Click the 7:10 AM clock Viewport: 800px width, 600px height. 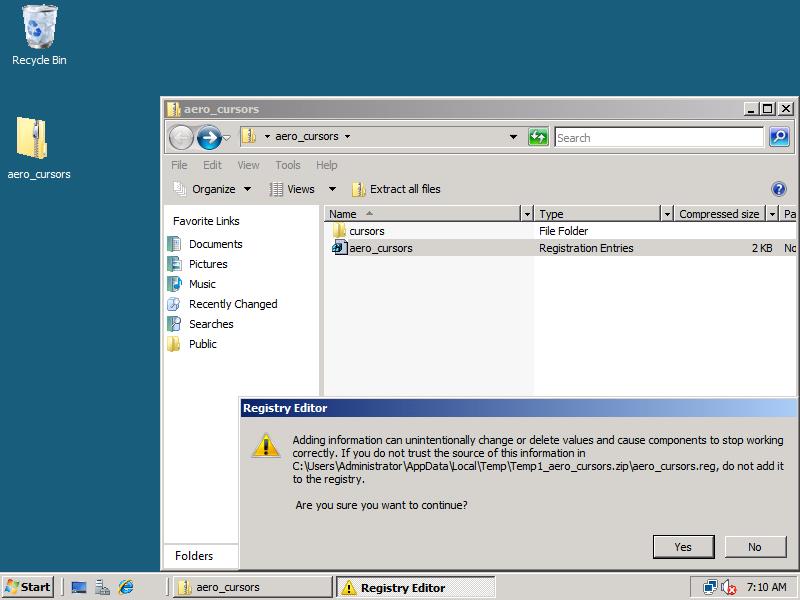coord(766,587)
